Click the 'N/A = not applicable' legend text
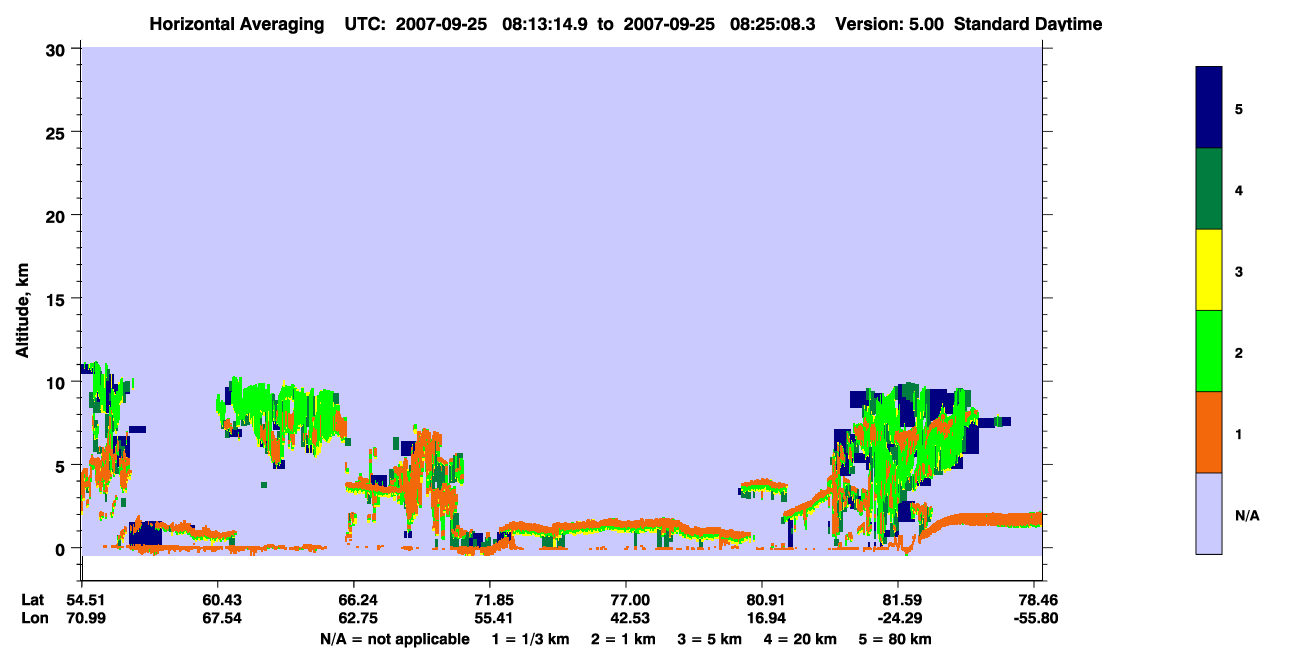Image resolution: width=1300 pixels, height=667 pixels. coord(394,639)
